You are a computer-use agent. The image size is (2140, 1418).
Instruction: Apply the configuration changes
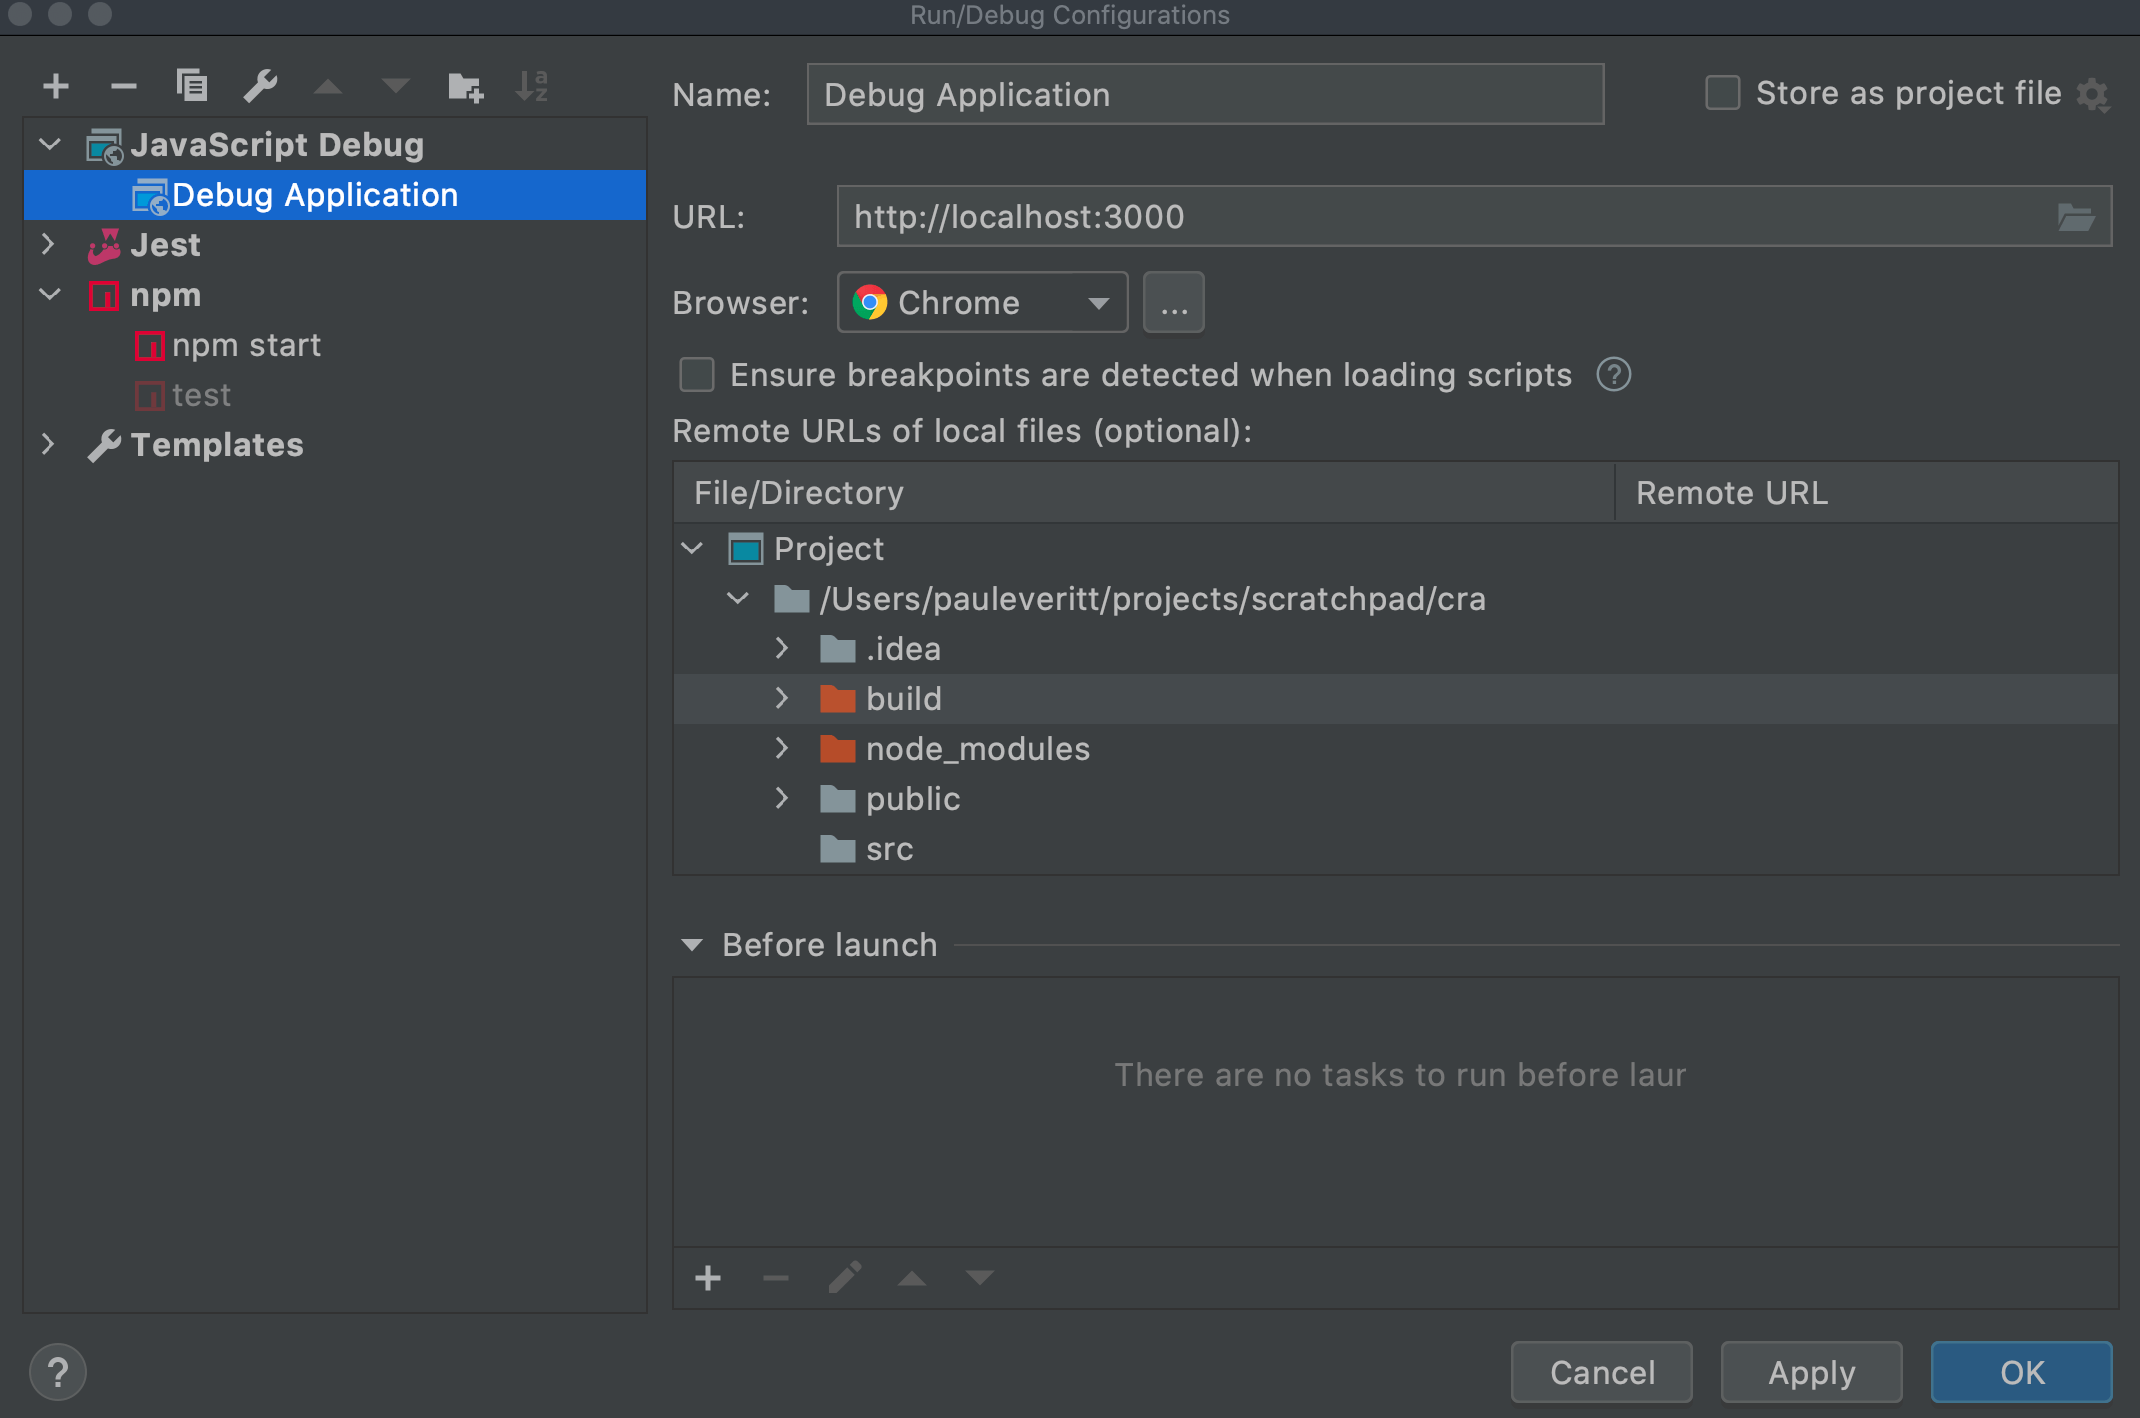tap(1811, 1372)
